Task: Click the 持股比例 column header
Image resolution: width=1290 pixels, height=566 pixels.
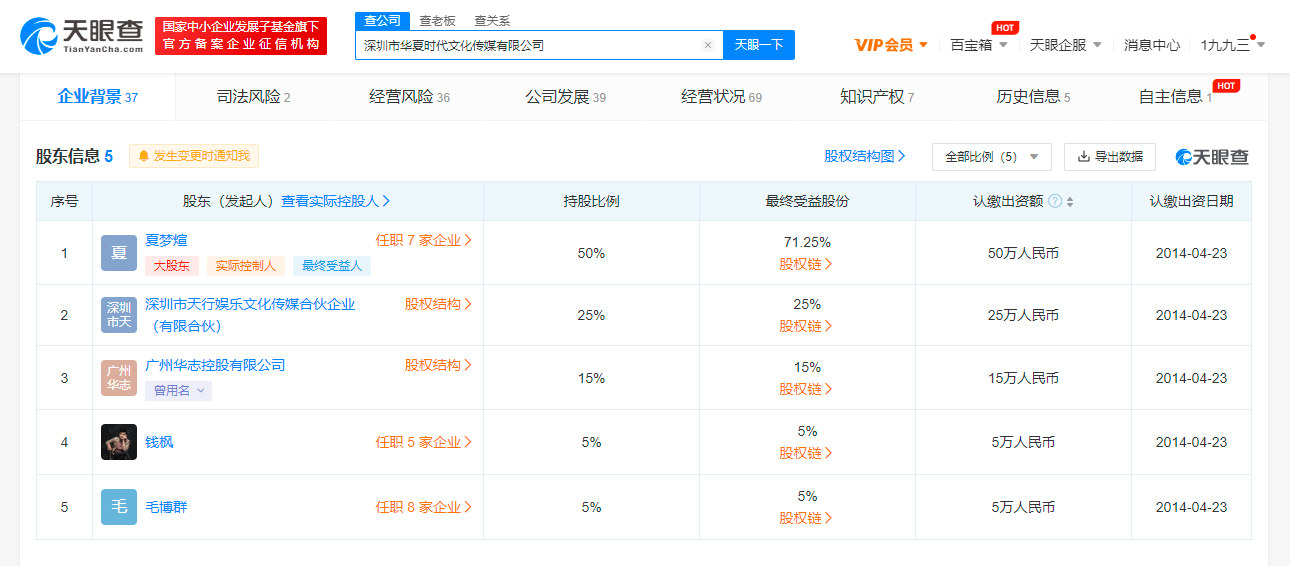Action: (x=591, y=201)
